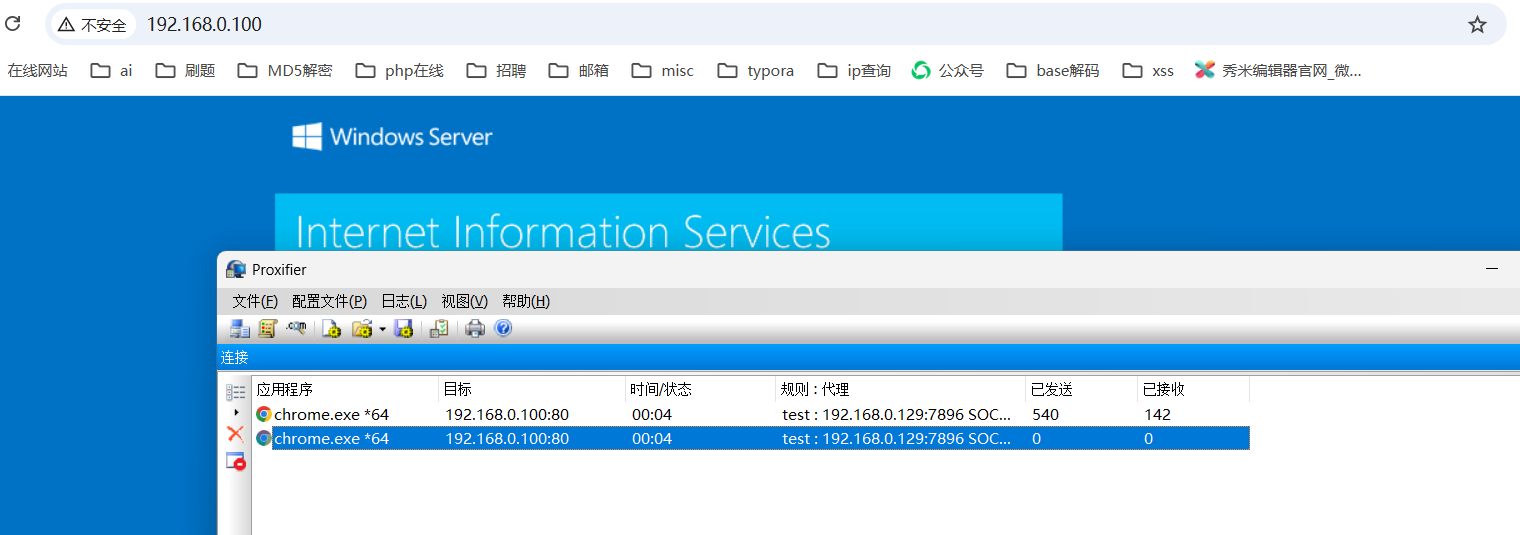The width and height of the screenshot is (1520, 535).
Task: Click the printer icon in Proxifier
Action: click(x=475, y=328)
